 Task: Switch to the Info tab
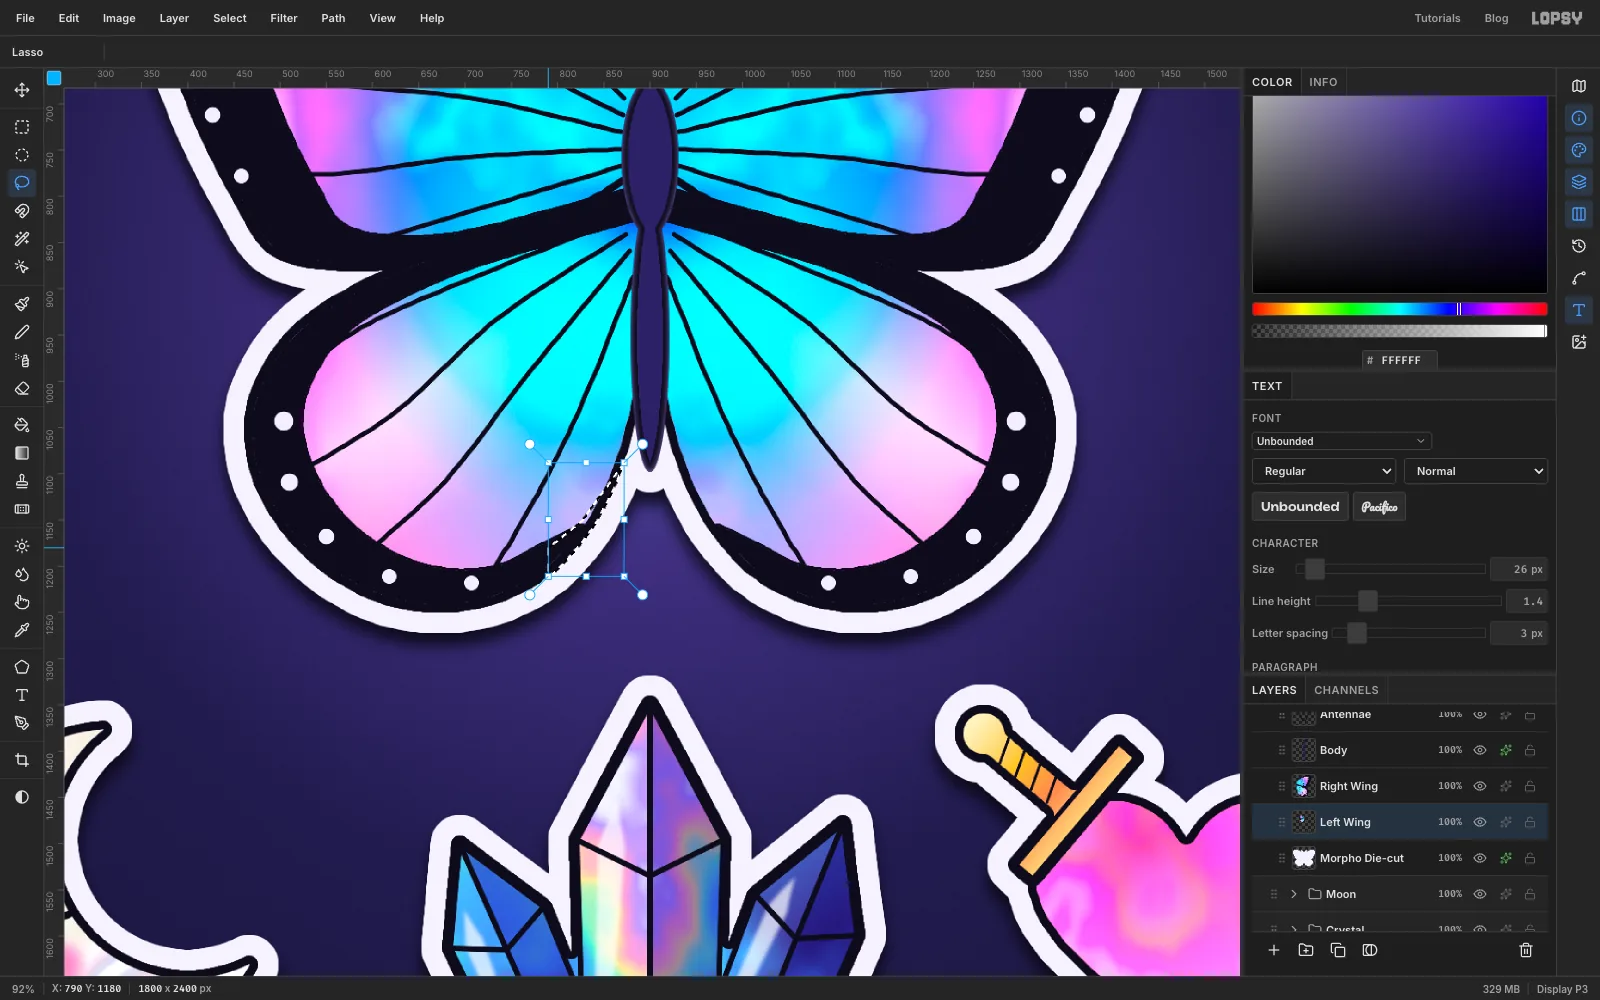pos(1323,82)
